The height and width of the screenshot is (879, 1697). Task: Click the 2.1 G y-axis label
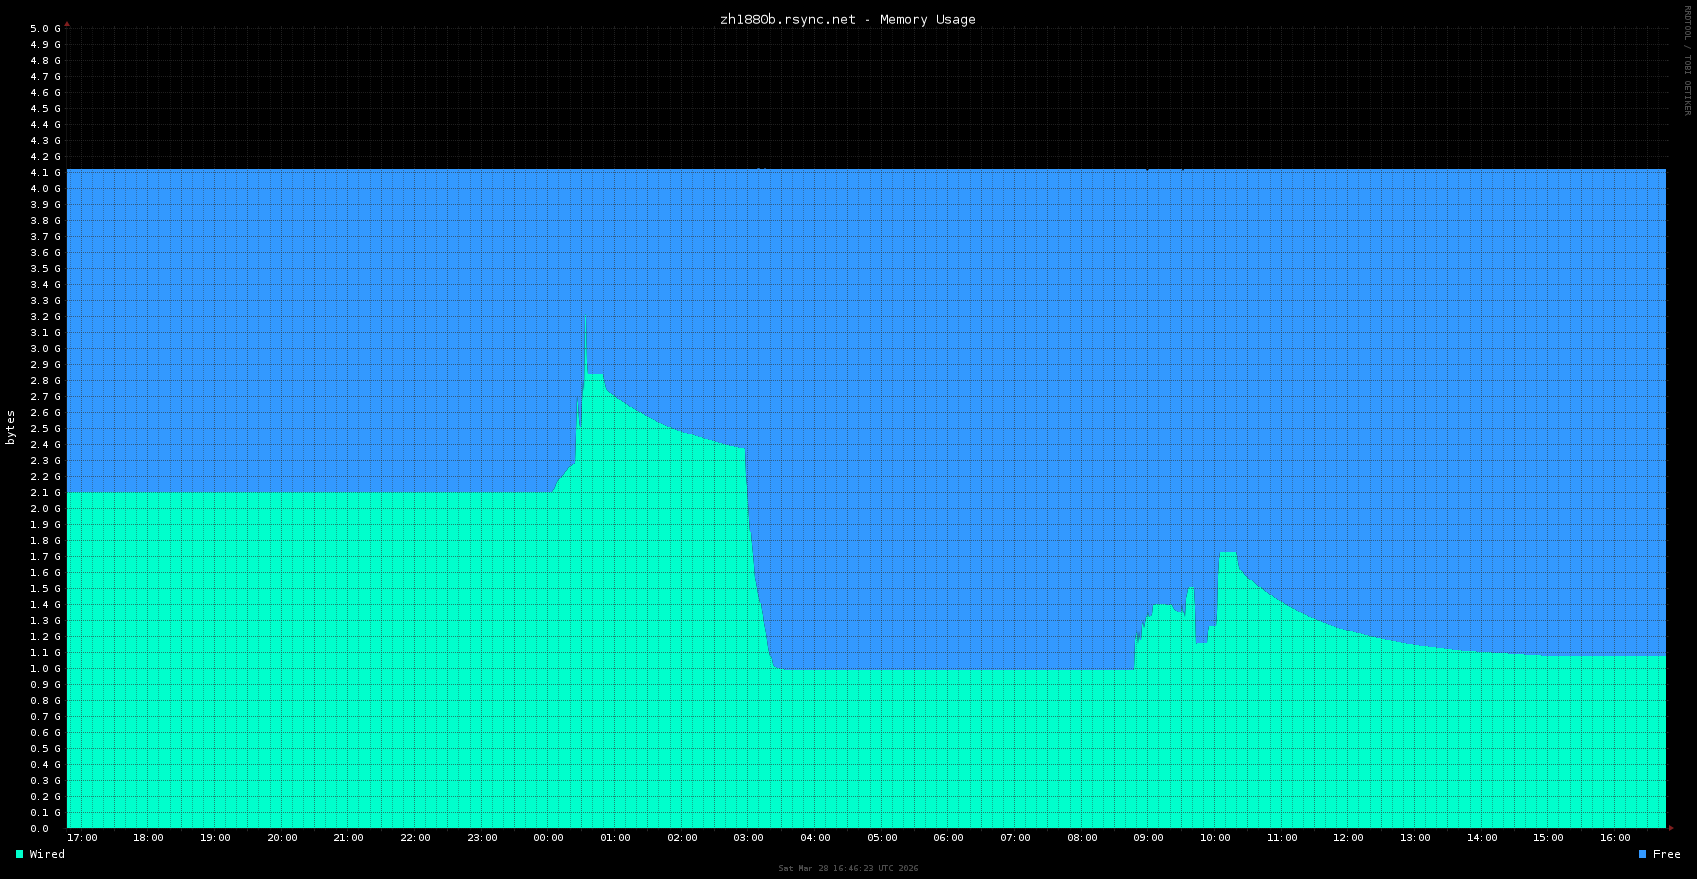46,493
